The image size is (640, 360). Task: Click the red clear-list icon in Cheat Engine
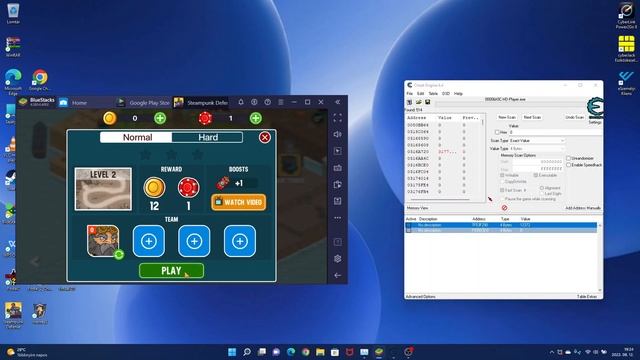504,208
